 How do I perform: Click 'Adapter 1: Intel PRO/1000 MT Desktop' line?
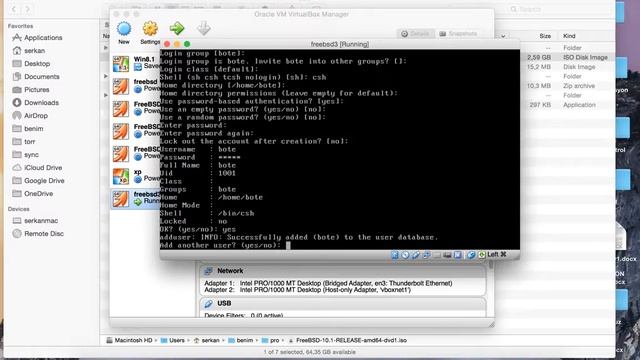[x=328, y=283]
